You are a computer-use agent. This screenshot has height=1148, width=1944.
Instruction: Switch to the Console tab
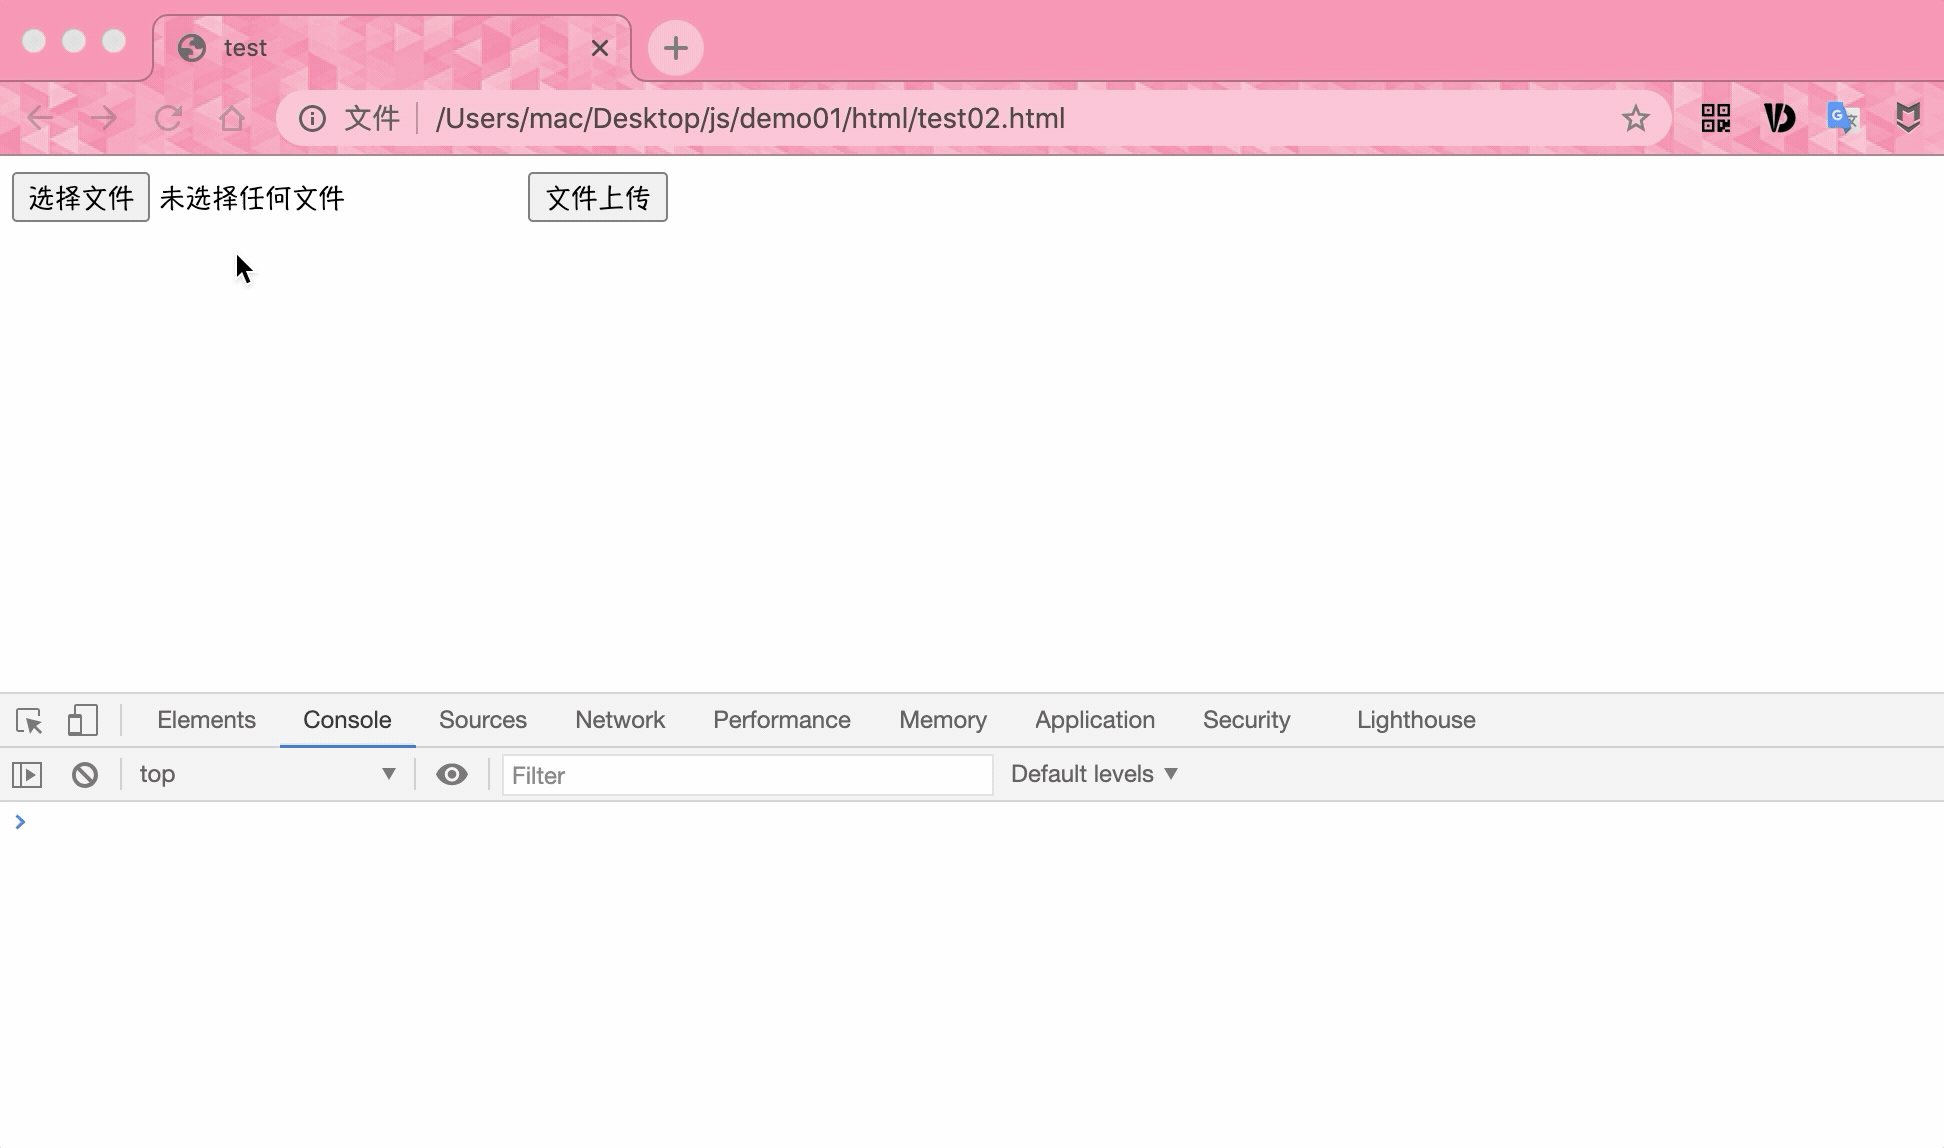pyautogui.click(x=347, y=719)
